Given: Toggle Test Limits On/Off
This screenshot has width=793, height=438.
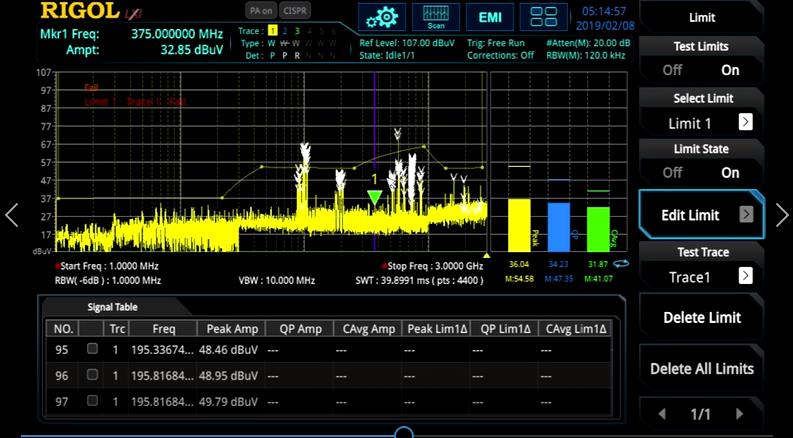Looking at the screenshot, I should tap(701, 70).
